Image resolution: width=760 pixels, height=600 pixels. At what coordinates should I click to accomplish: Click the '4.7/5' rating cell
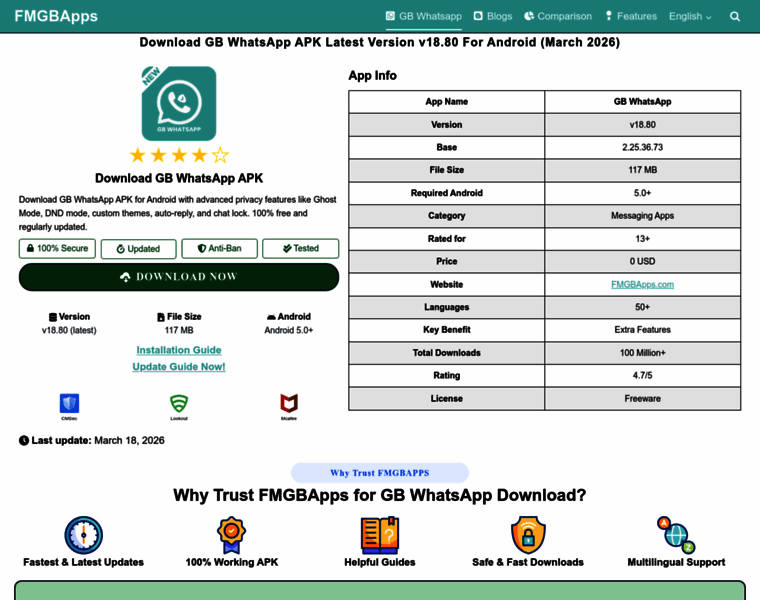[642, 376]
